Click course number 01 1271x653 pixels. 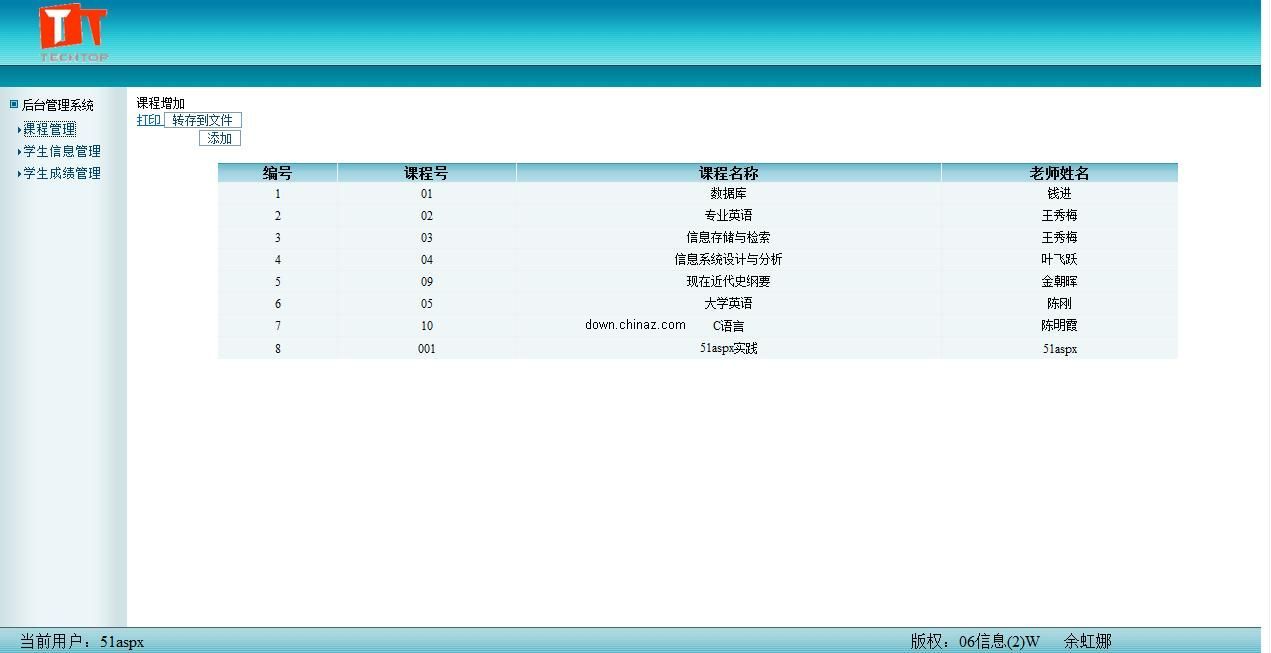coord(427,194)
